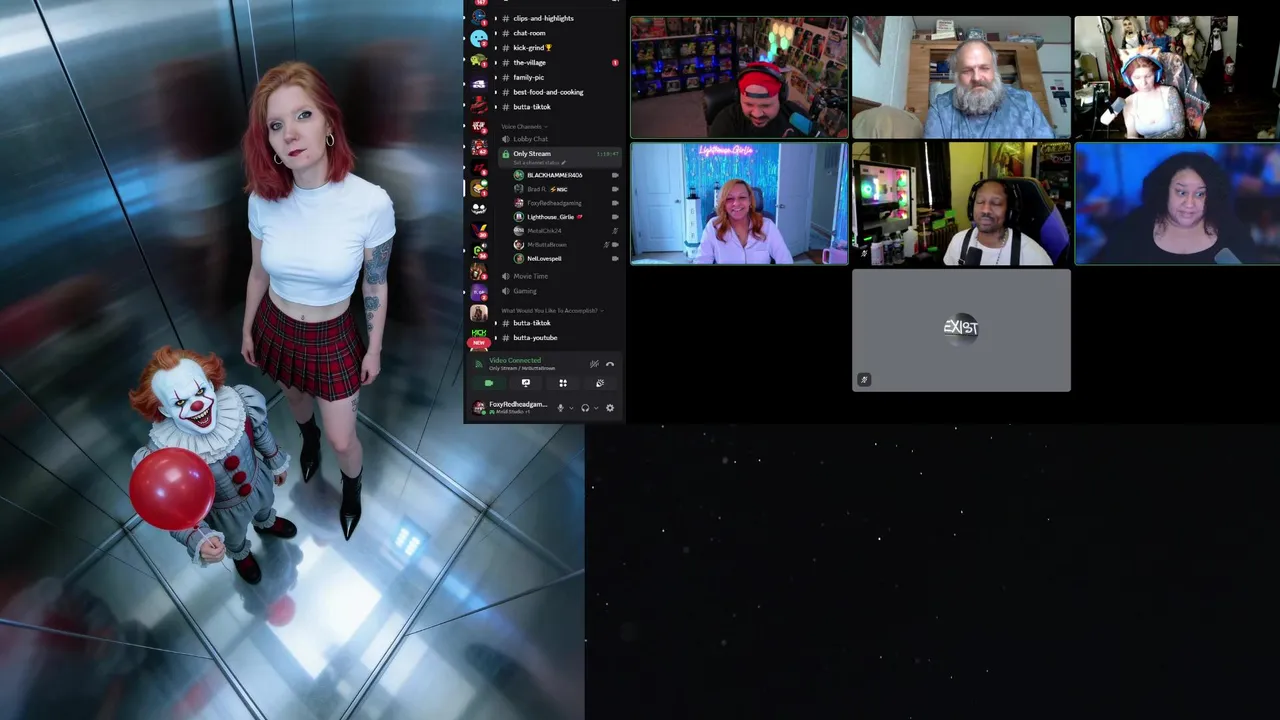Click muted mic icon beside MetalChik24
Screen dimensions: 1280x720
pyautogui.click(x=614, y=231)
